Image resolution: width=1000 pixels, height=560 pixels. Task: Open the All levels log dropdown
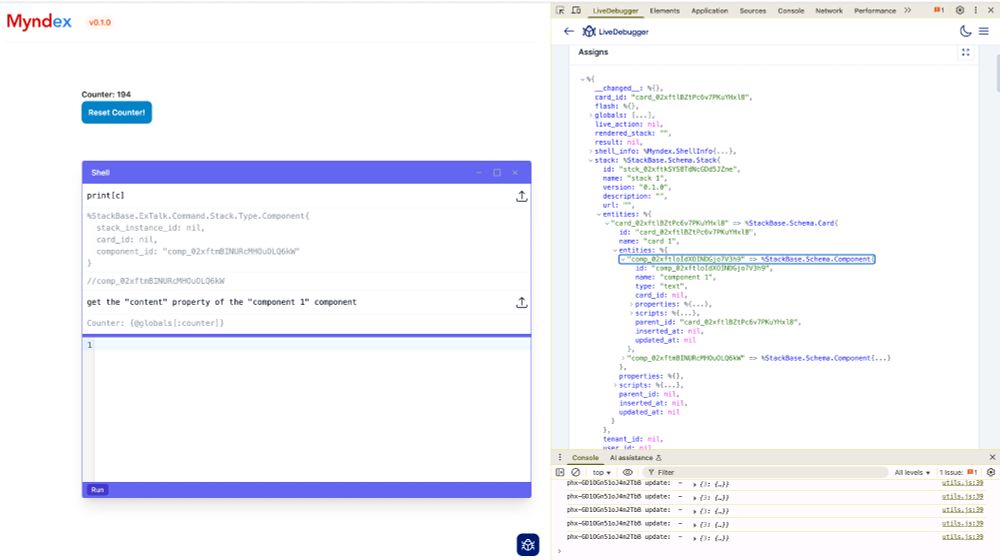tap(912, 473)
